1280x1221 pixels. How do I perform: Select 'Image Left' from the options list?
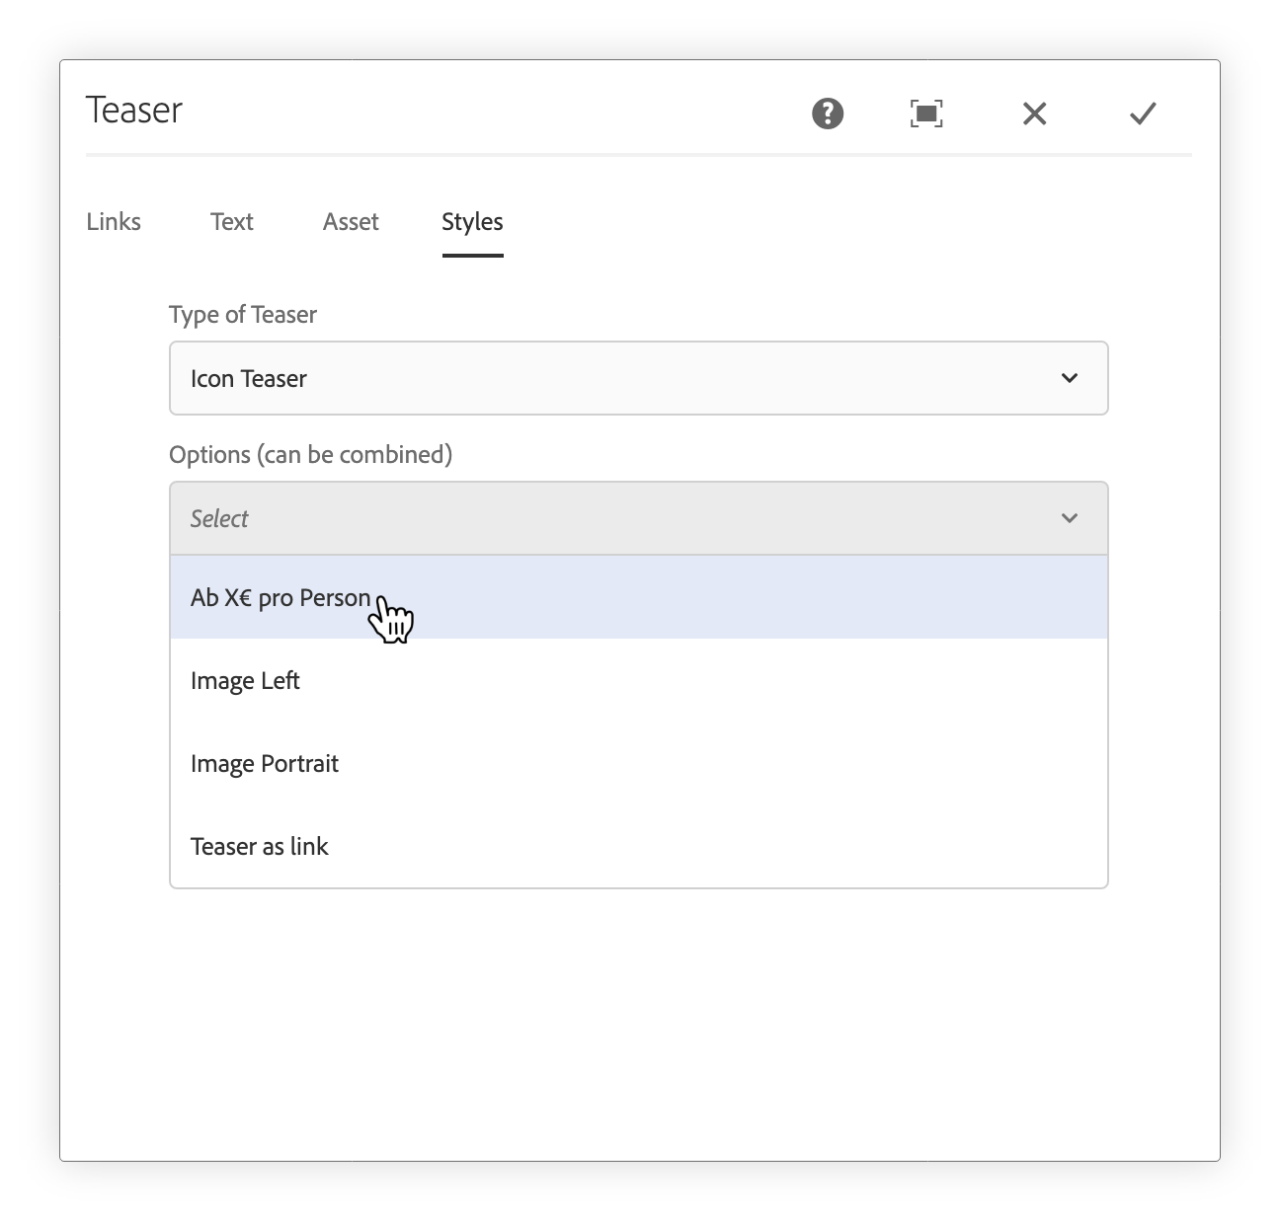(x=245, y=680)
